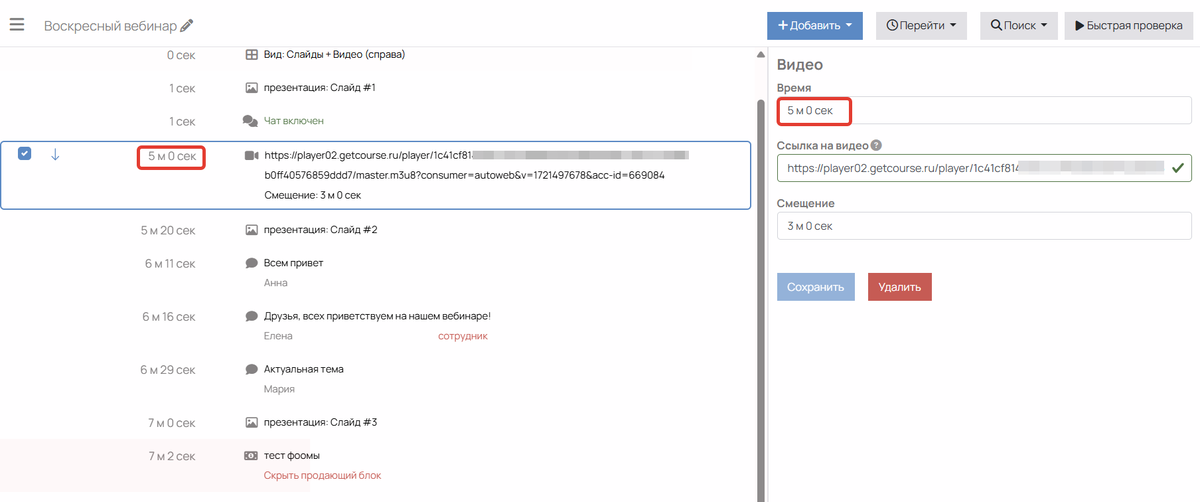Click the red Удалить button

[x=900, y=287]
